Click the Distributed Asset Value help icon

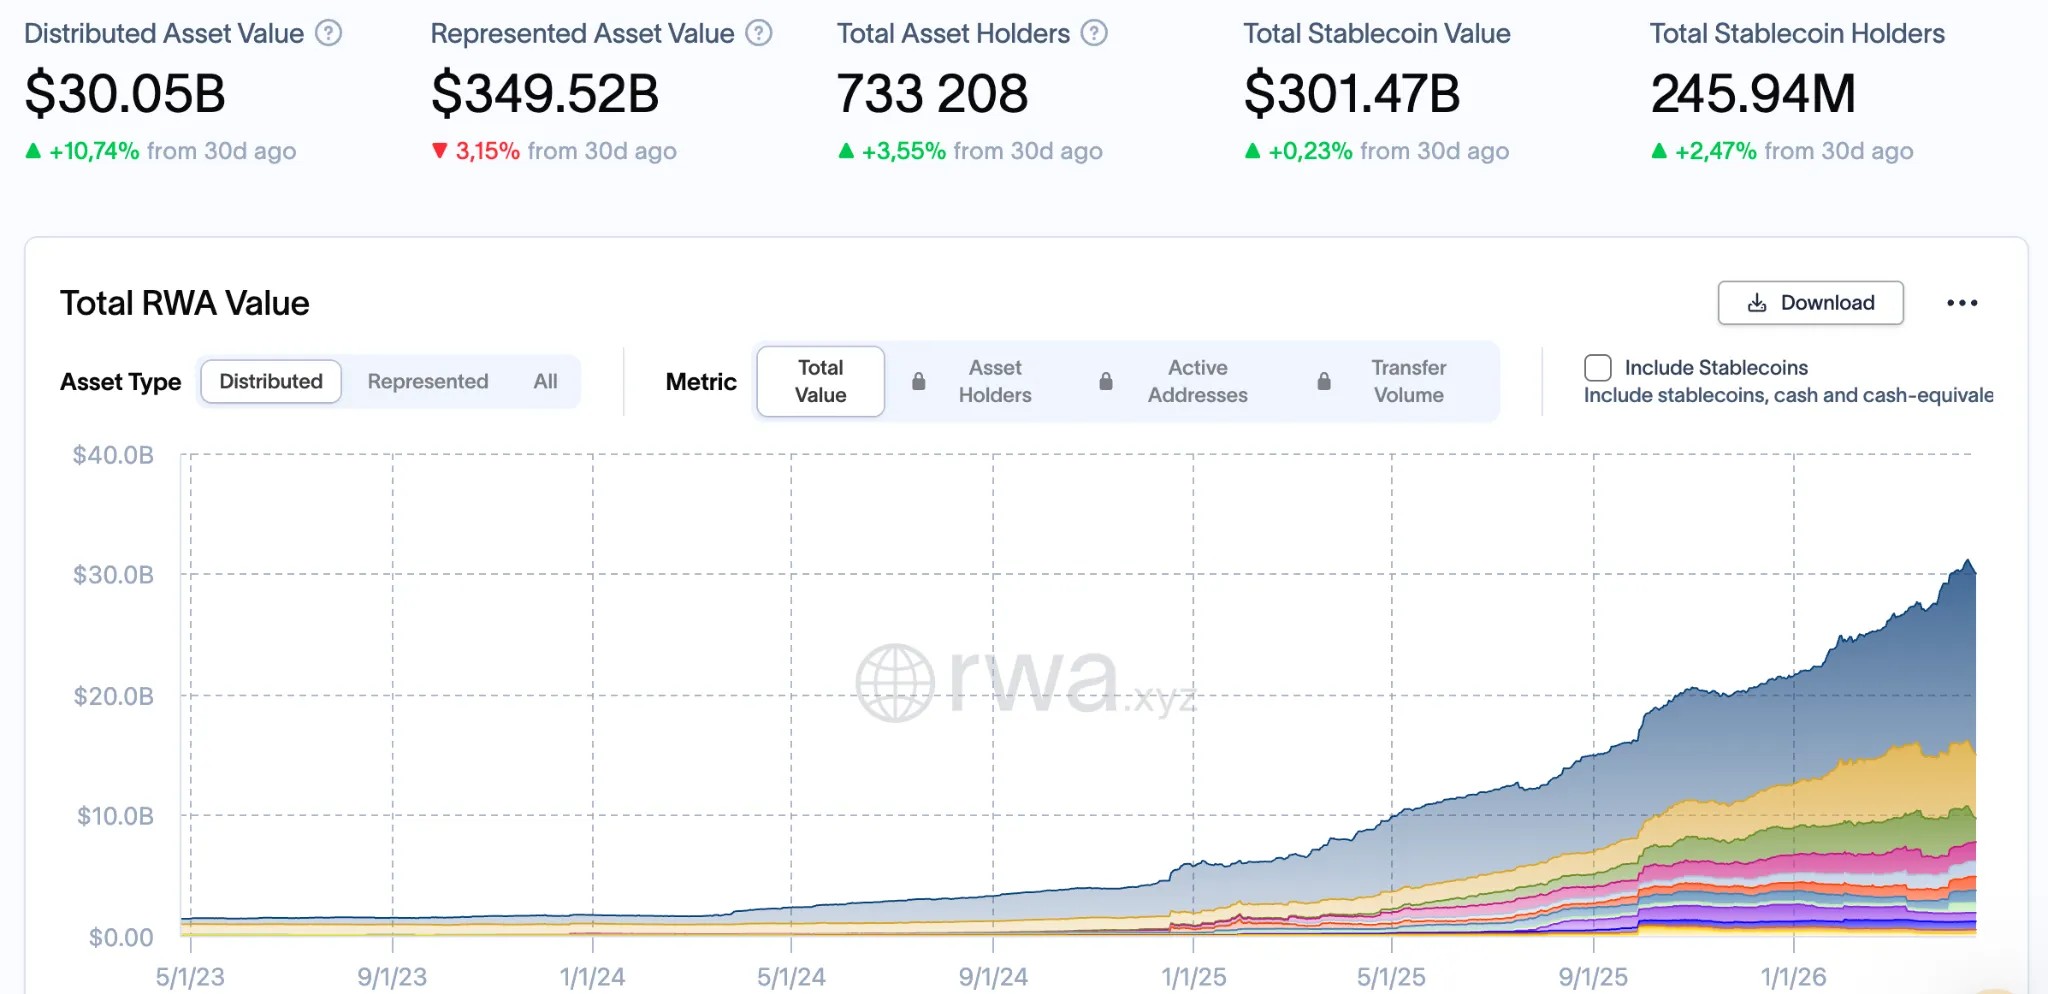328,33
